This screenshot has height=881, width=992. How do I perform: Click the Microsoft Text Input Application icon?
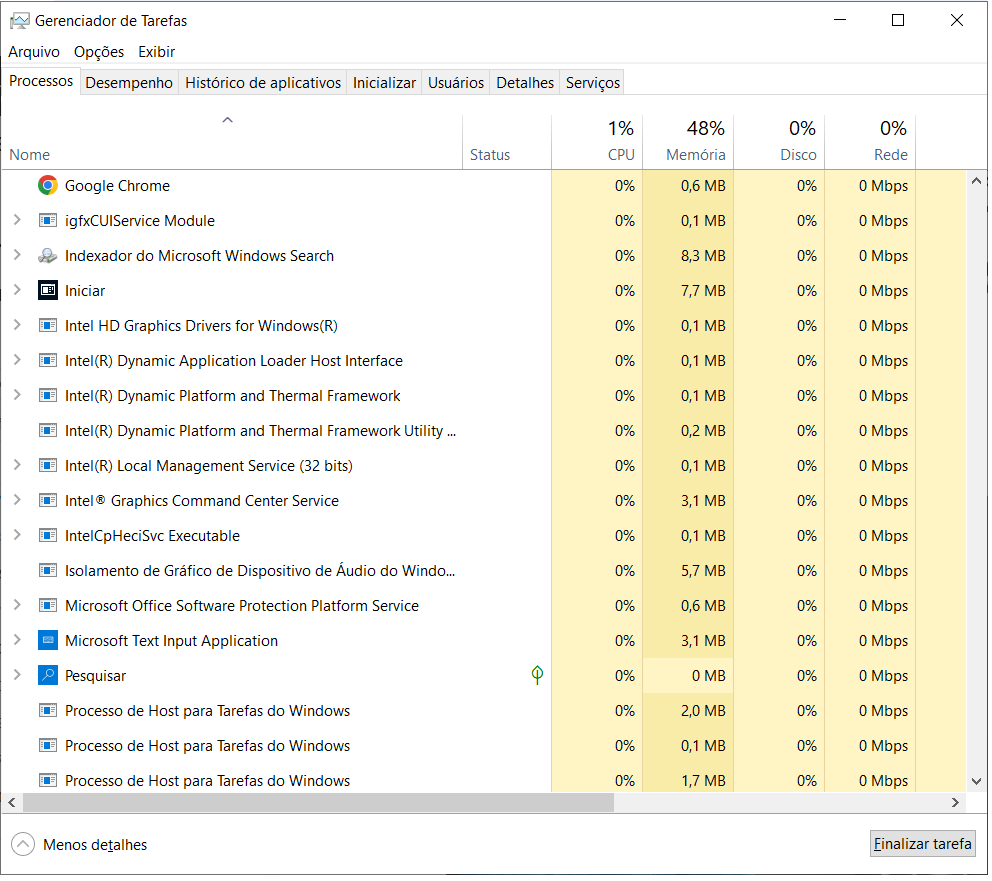coord(47,641)
